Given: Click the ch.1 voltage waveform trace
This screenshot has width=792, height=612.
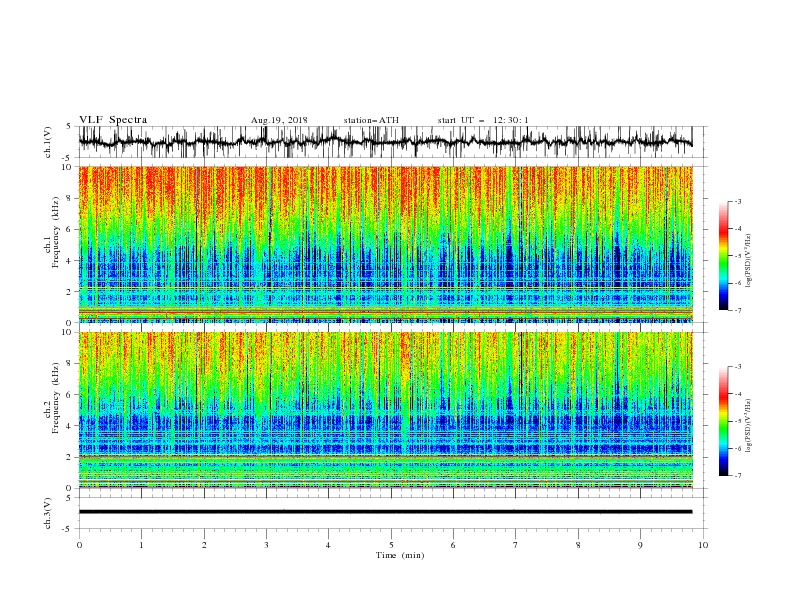Looking at the screenshot, I should point(385,142).
